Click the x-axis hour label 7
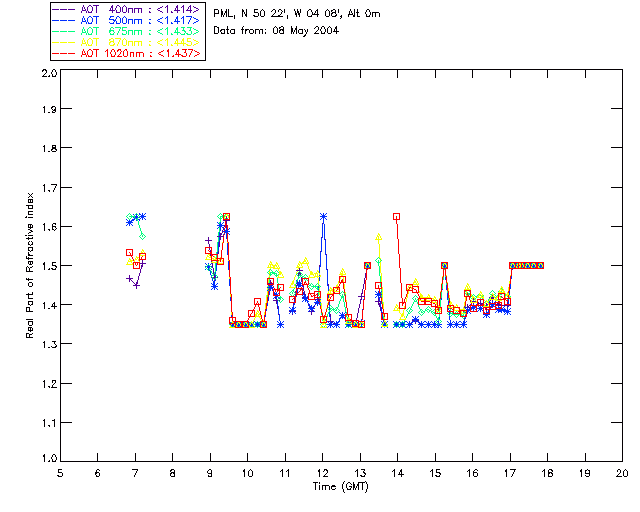Image resolution: width=640 pixels, height=512 pixels. tap(135, 473)
